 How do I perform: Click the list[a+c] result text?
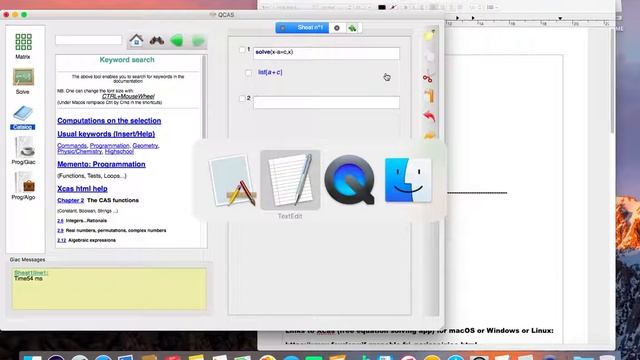coord(270,72)
